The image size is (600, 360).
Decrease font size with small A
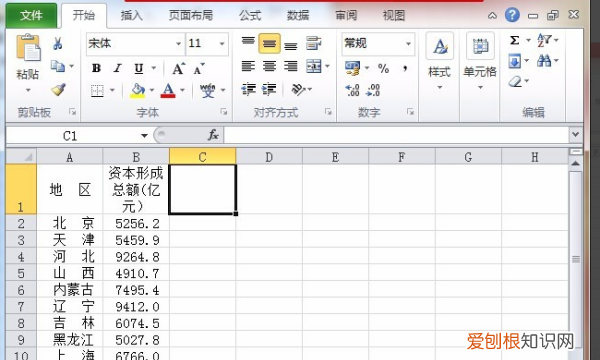pos(199,68)
